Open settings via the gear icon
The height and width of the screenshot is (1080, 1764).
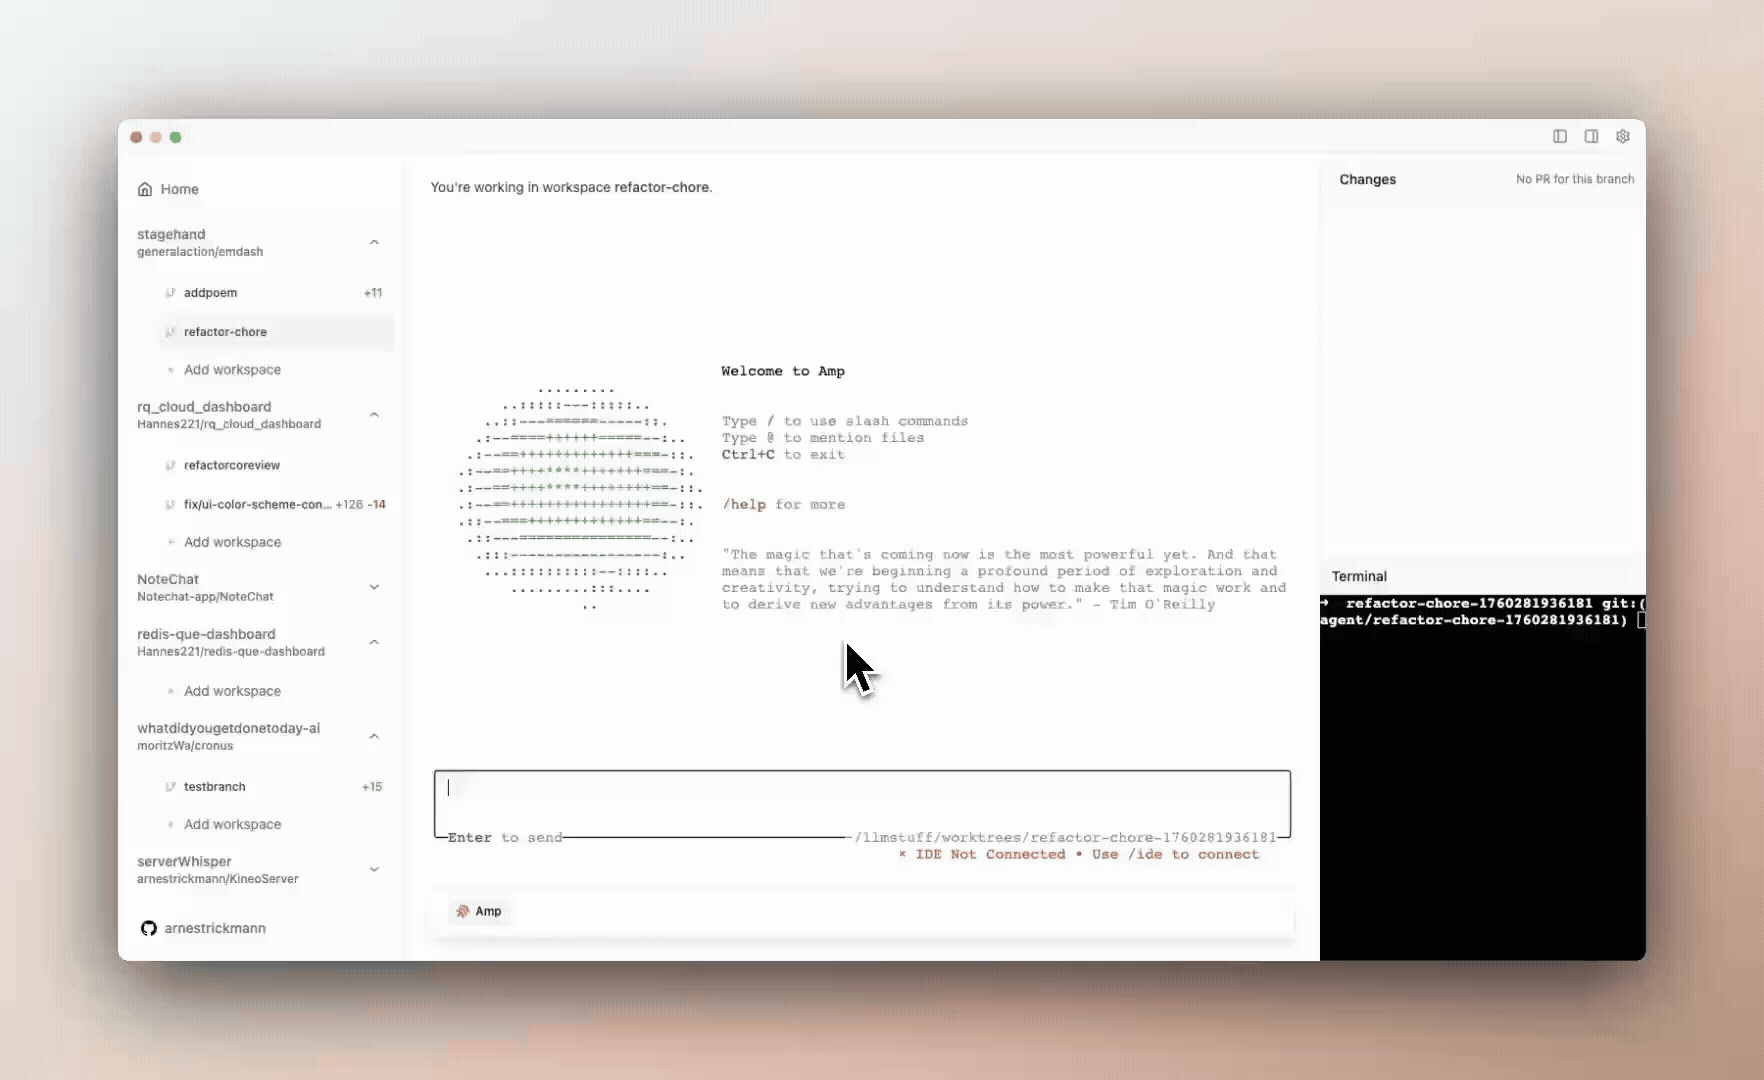point(1623,137)
